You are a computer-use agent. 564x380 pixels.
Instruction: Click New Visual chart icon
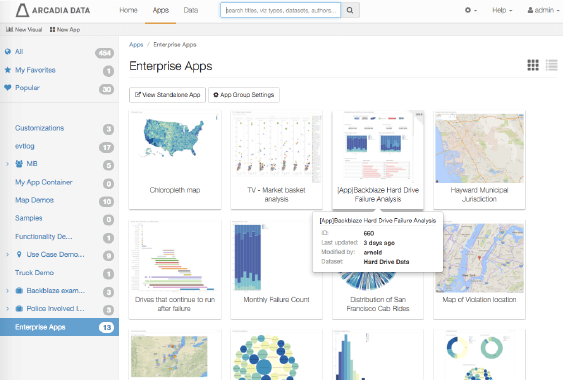(x=10, y=30)
